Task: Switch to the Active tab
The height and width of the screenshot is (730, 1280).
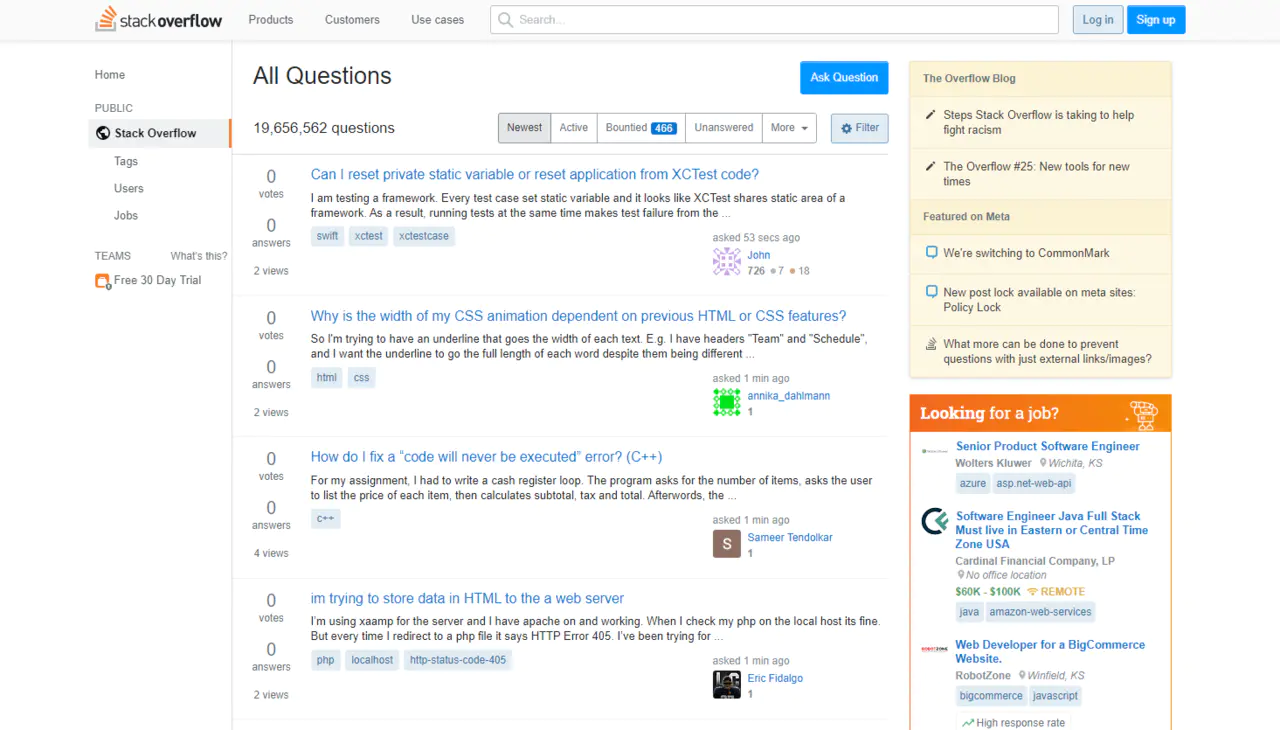Action: (x=574, y=128)
